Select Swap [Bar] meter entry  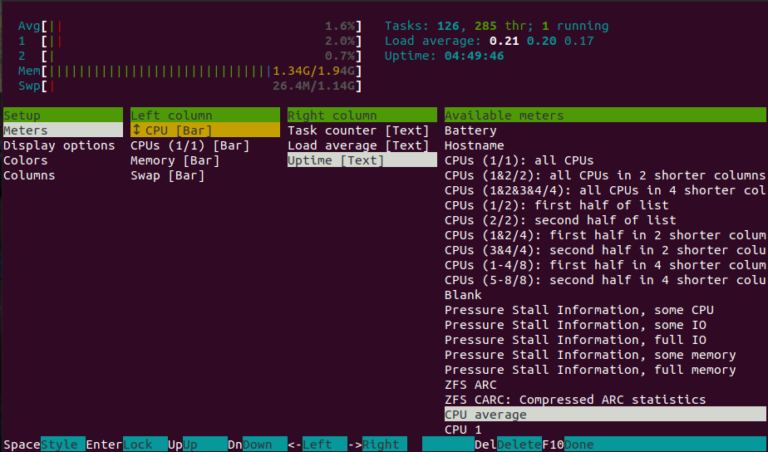(x=167, y=176)
